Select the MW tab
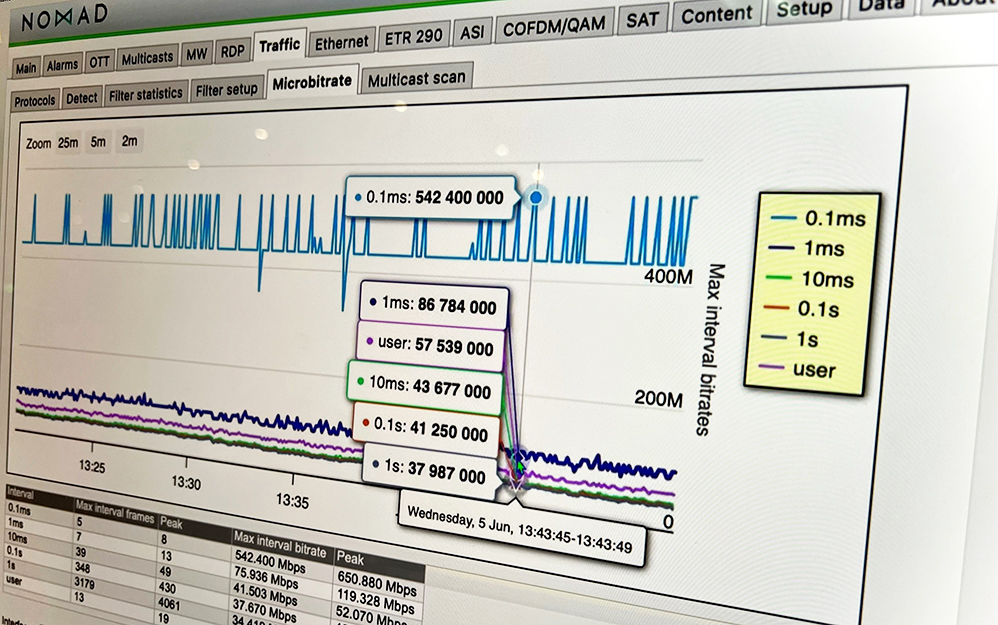998x625 pixels. click(197, 55)
